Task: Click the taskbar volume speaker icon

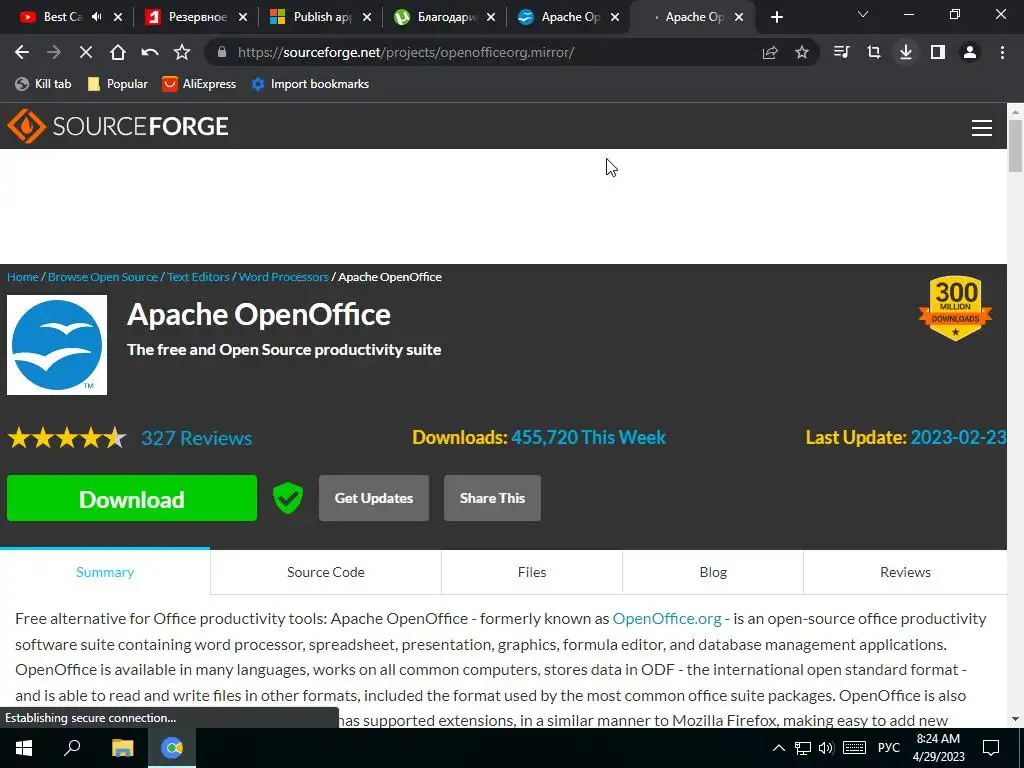Action: (826, 748)
